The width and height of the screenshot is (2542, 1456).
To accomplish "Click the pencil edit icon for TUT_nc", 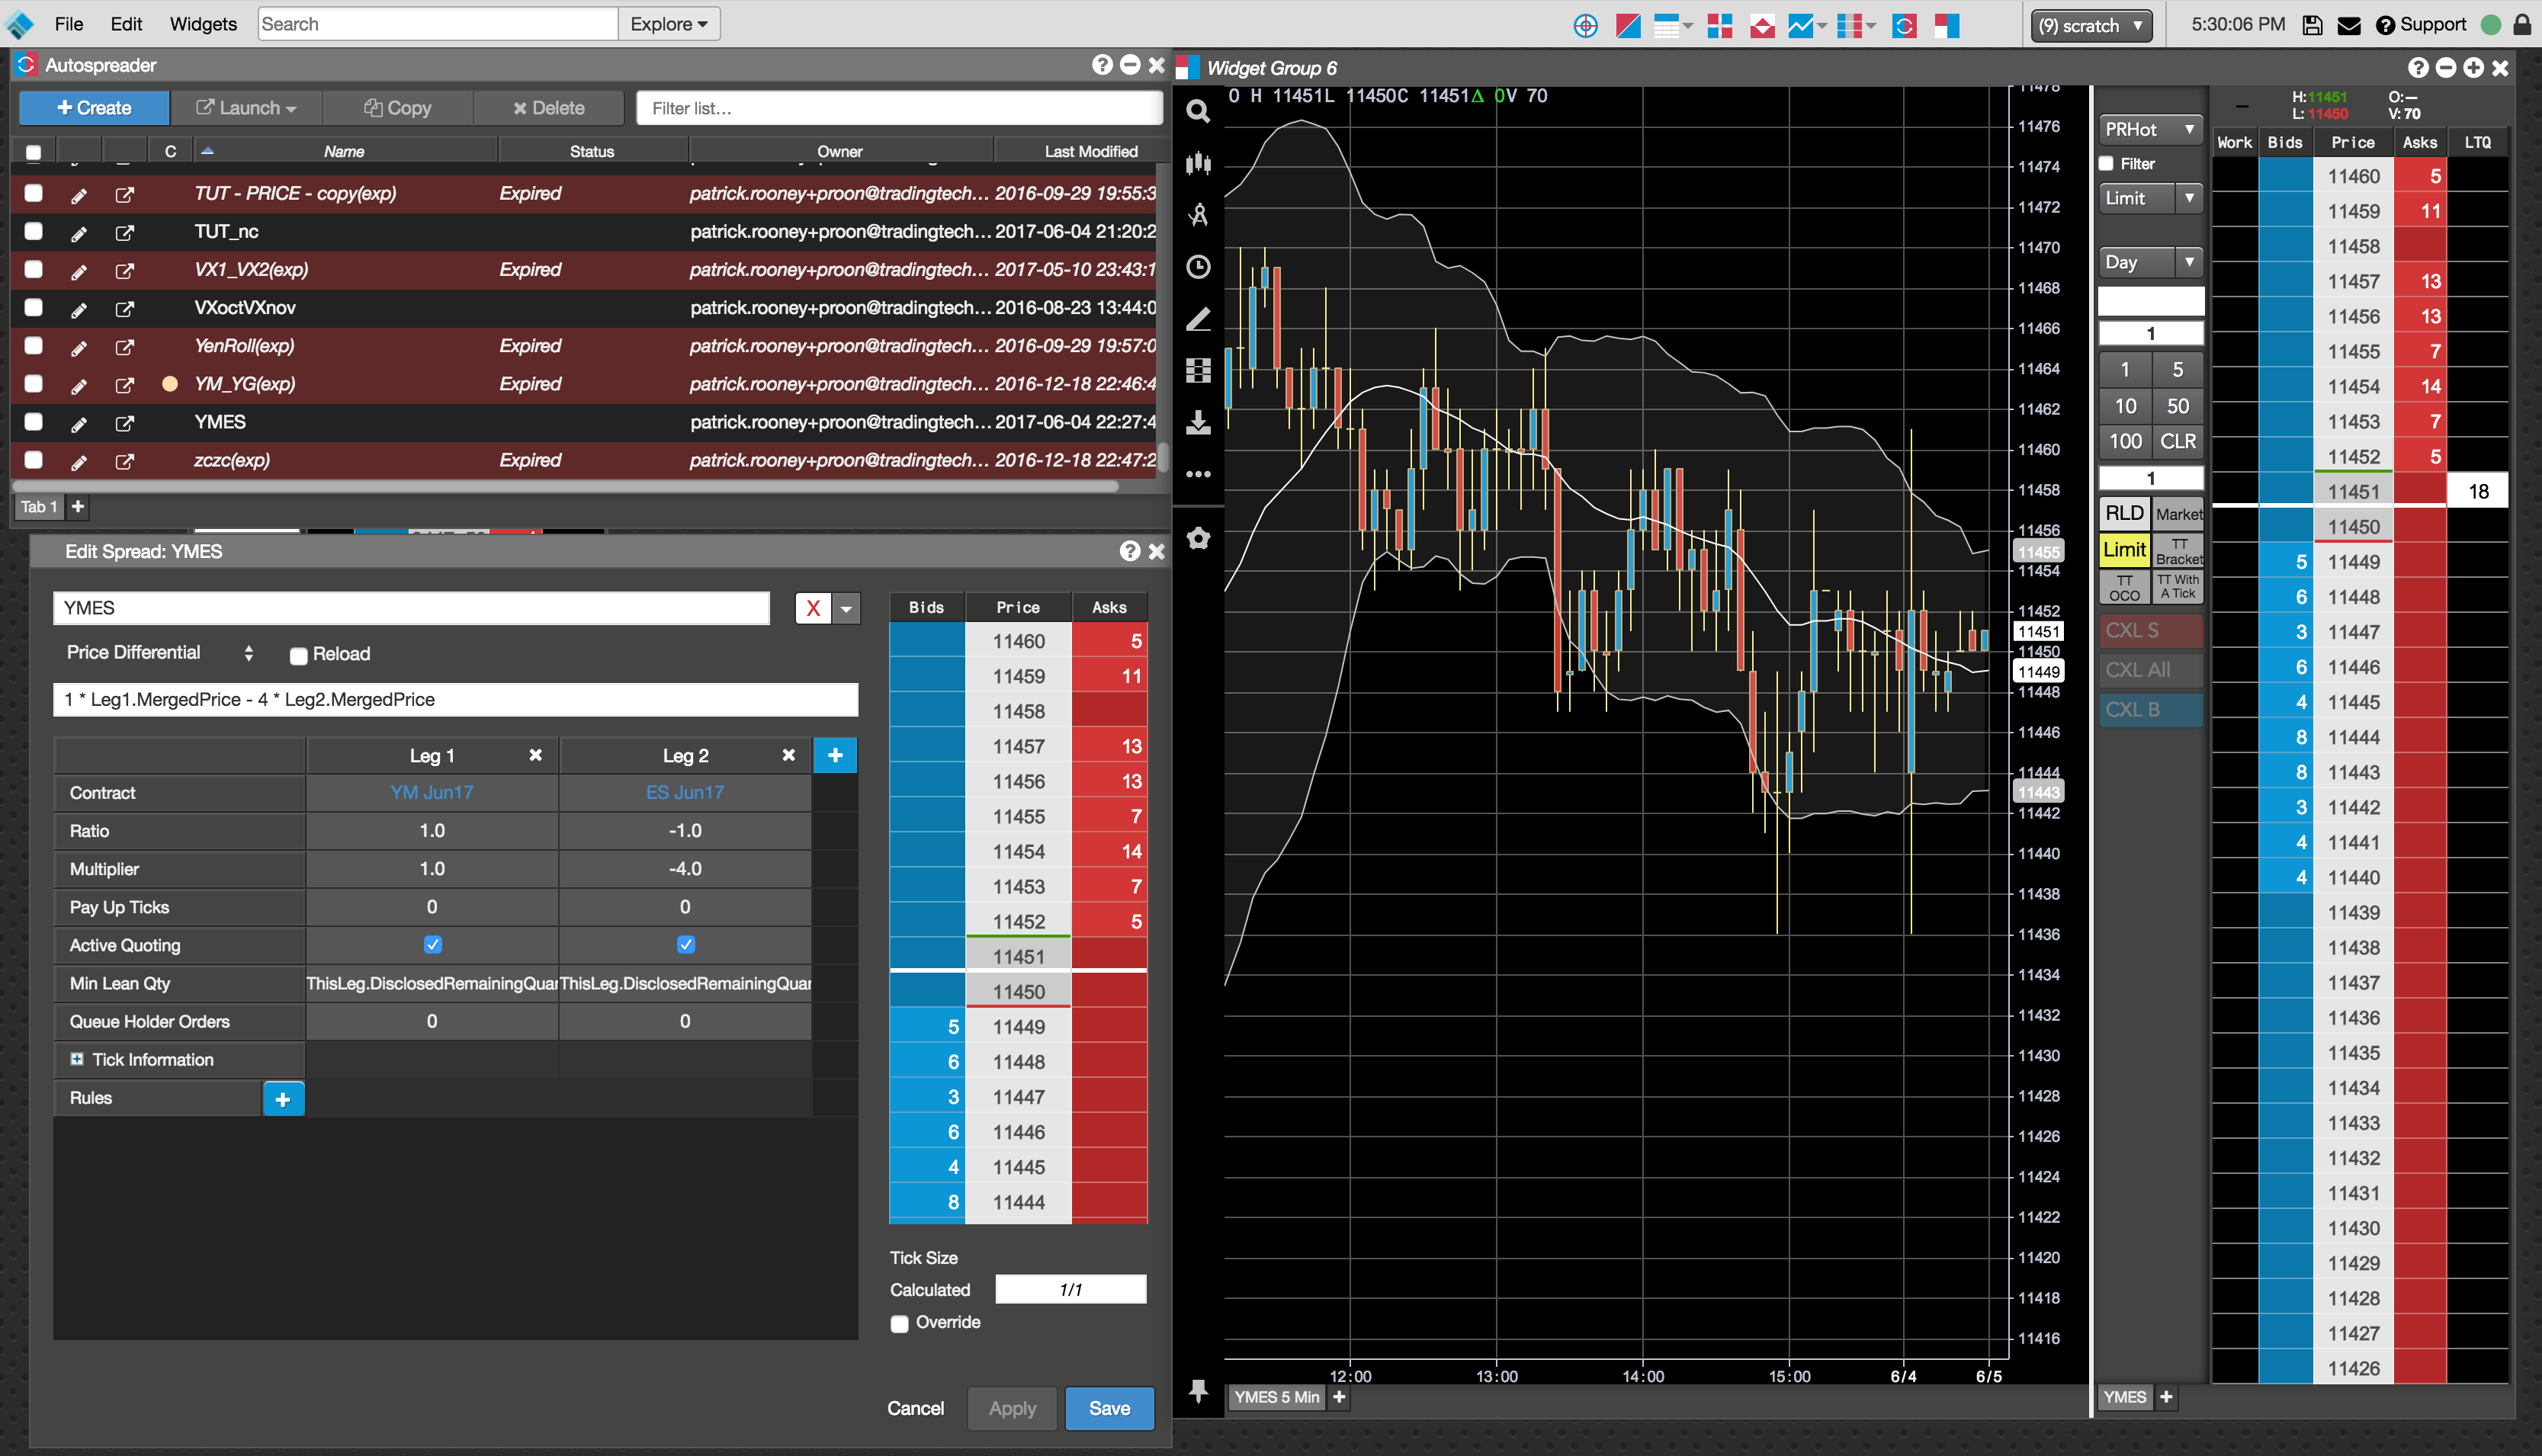I will pyautogui.click(x=79, y=233).
